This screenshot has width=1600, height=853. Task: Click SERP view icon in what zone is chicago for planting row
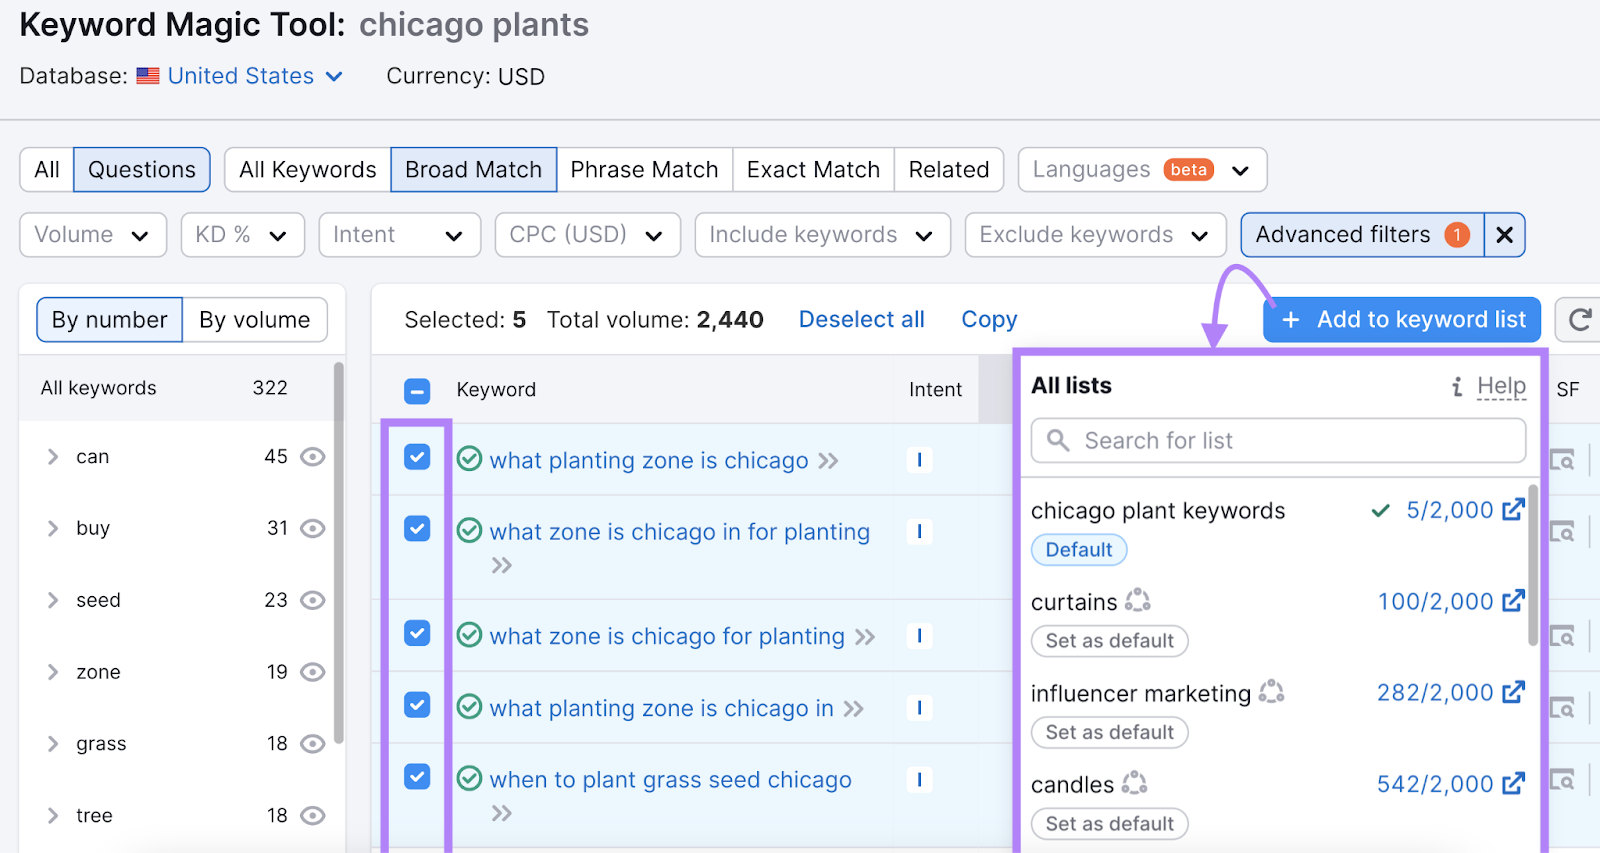(1562, 636)
